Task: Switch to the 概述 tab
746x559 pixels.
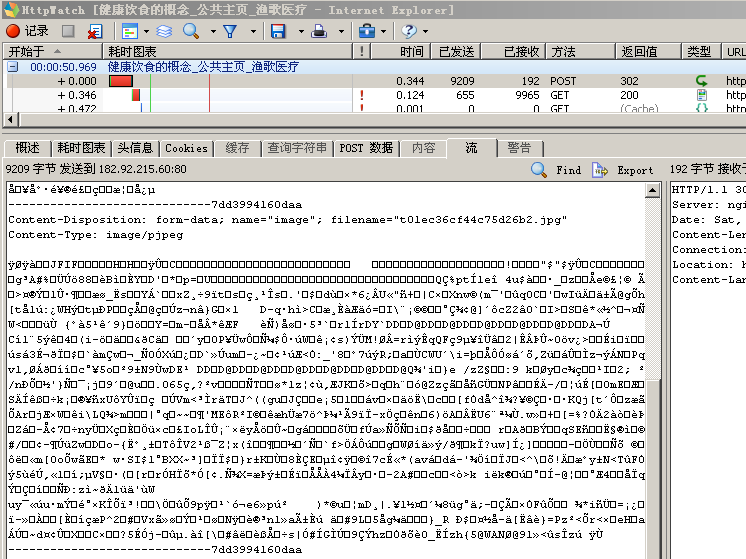Action: click(x=27, y=148)
